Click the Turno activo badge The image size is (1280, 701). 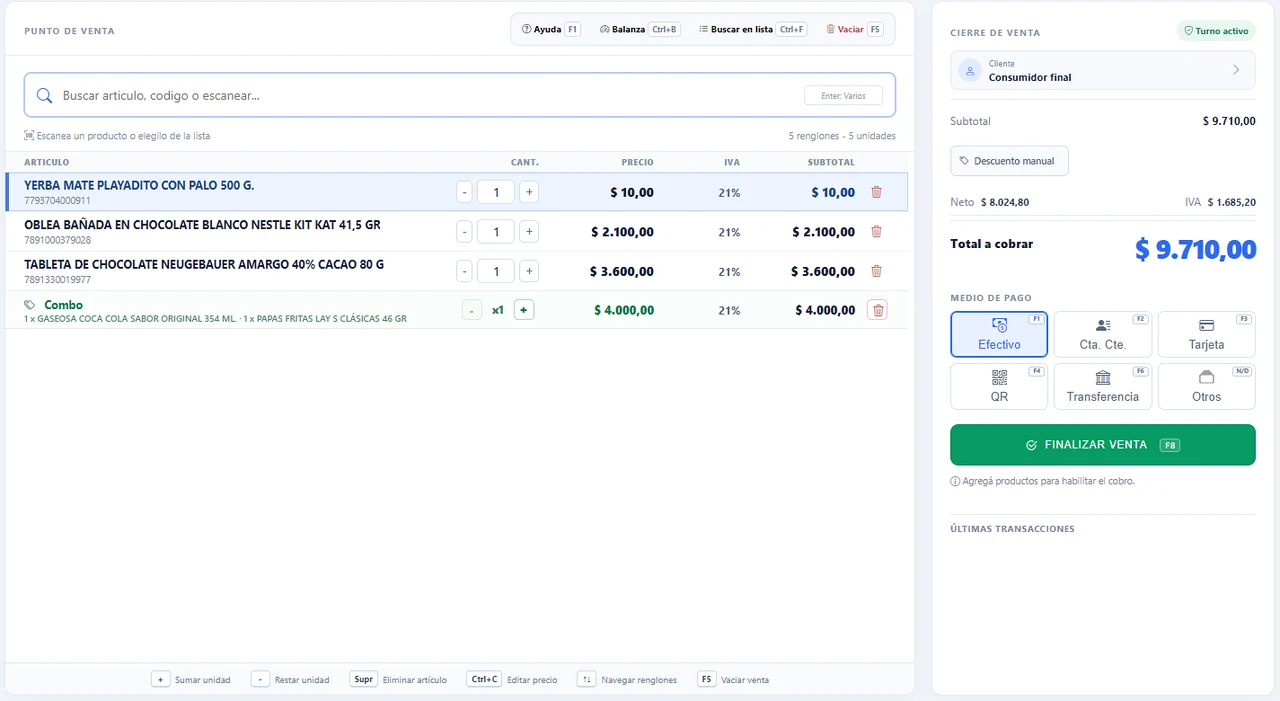coord(1216,31)
